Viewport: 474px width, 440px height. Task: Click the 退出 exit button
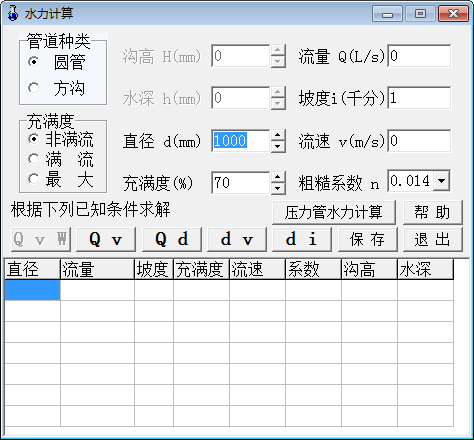433,239
